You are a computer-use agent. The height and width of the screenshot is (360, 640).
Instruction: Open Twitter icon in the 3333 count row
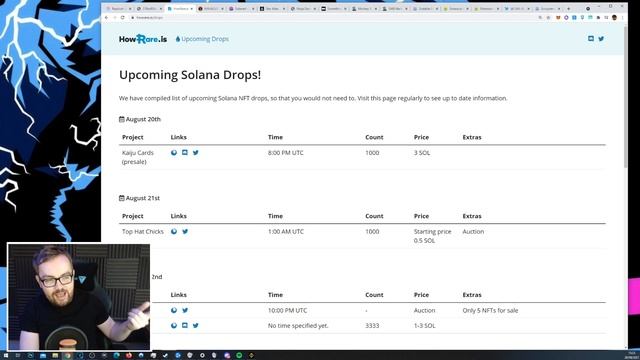[196, 325]
